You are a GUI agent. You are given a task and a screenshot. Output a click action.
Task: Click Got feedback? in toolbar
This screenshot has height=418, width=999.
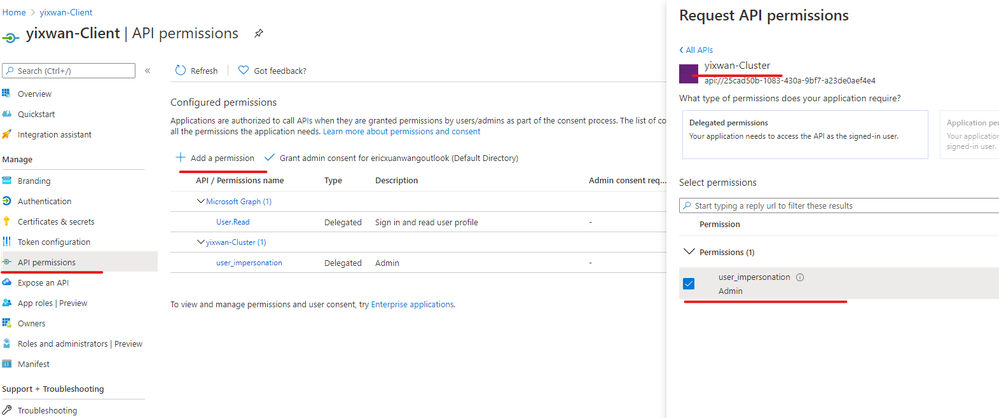[272, 71]
